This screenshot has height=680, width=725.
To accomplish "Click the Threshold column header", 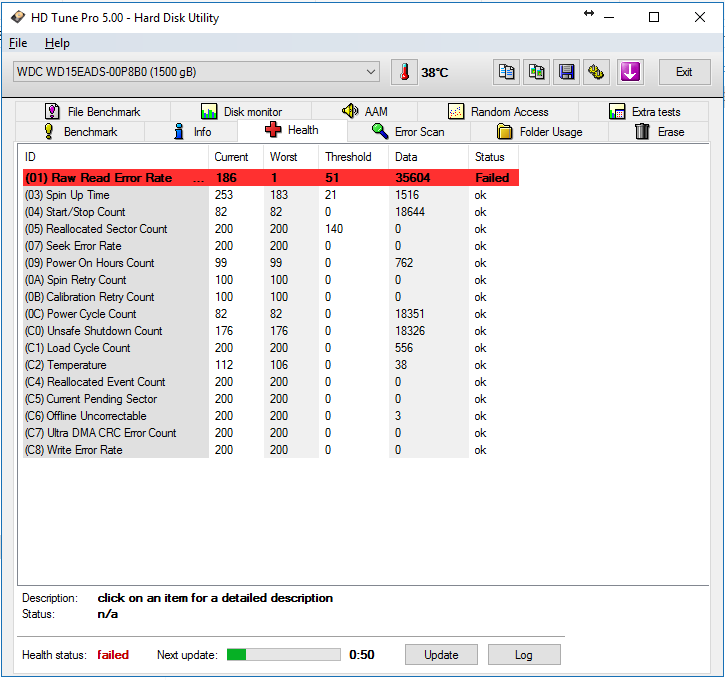I will point(354,157).
